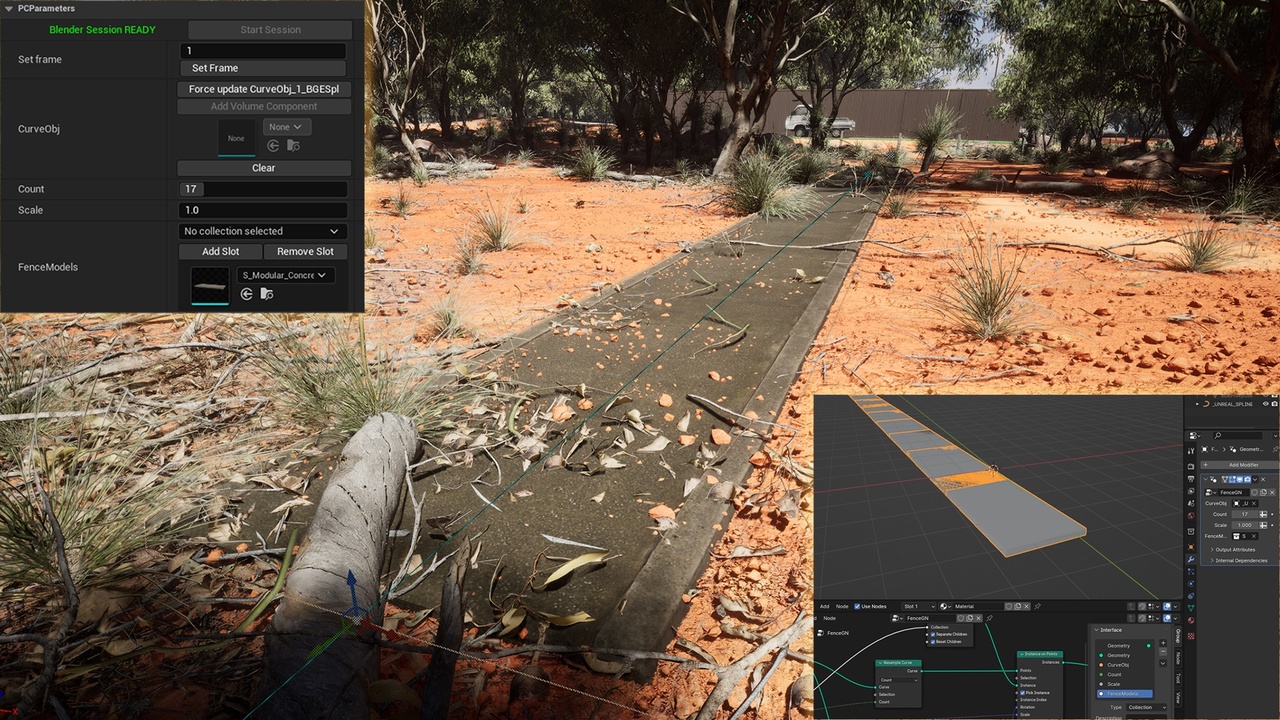Select _UNREAL_SPLINE in Blender outliner
The height and width of the screenshot is (720, 1280).
[x=1232, y=404]
